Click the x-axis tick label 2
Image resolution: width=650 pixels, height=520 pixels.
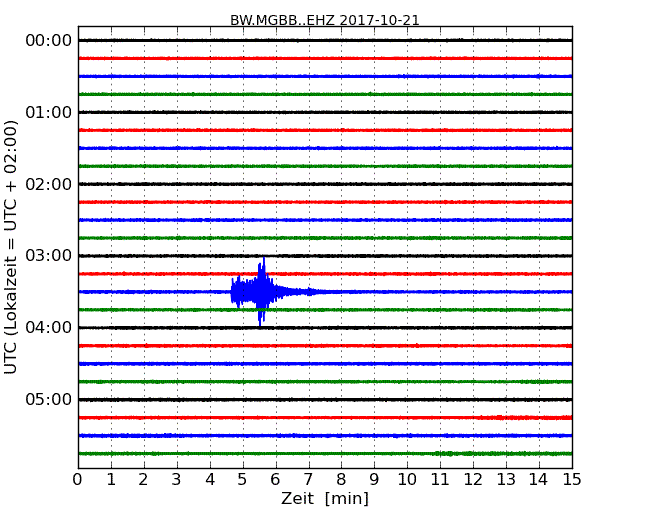click(x=143, y=480)
